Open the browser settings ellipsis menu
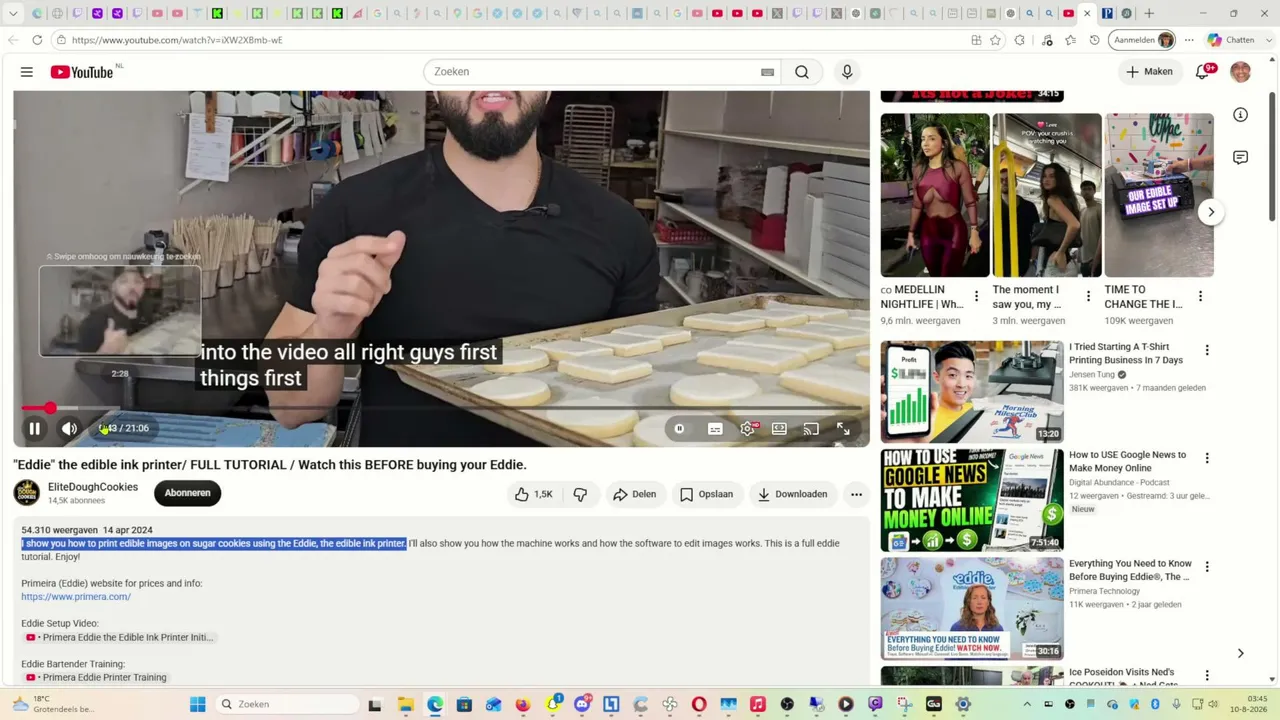The height and width of the screenshot is (720, 1280). point(1189,40)
